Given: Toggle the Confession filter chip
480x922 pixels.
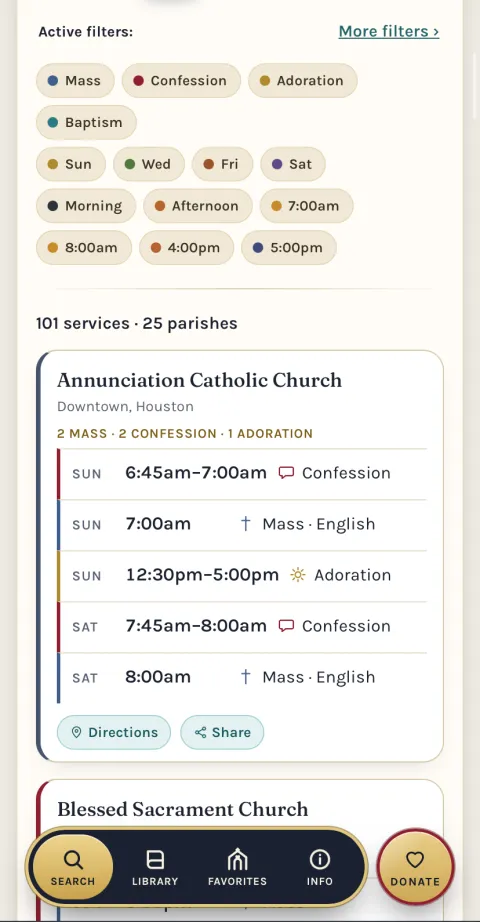Looking at the screenshot, I should pos(181,81).
